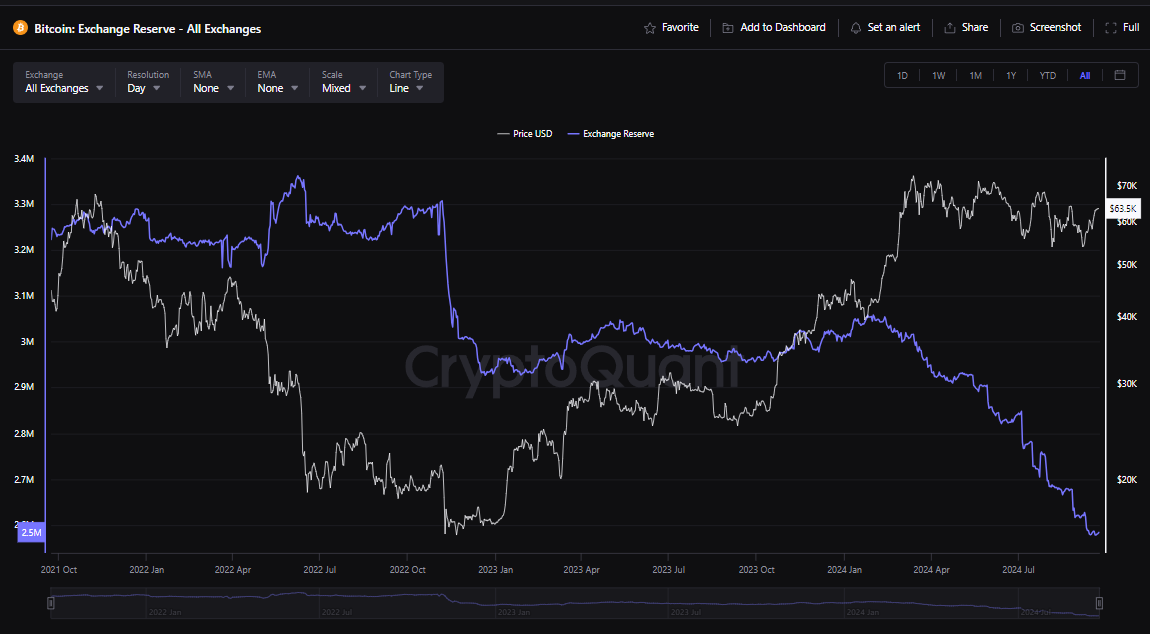Click the orange Bitcoin logo icon
The image size is (1150, 634).
pyautogui.click(x=20, y=28)
